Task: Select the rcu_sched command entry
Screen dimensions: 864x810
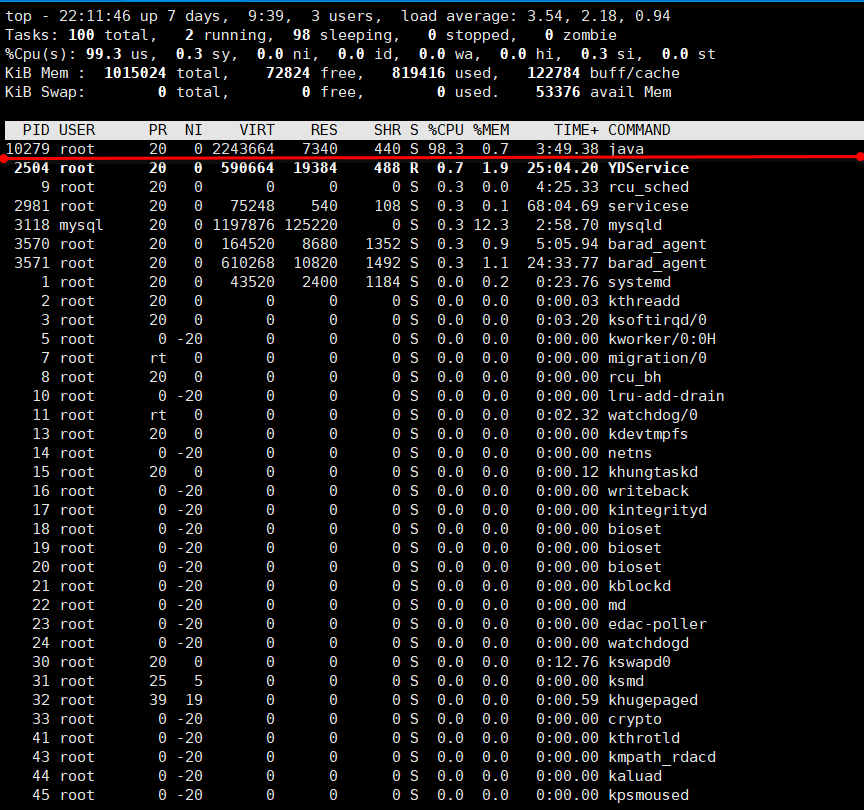Action: coord(649,187)
